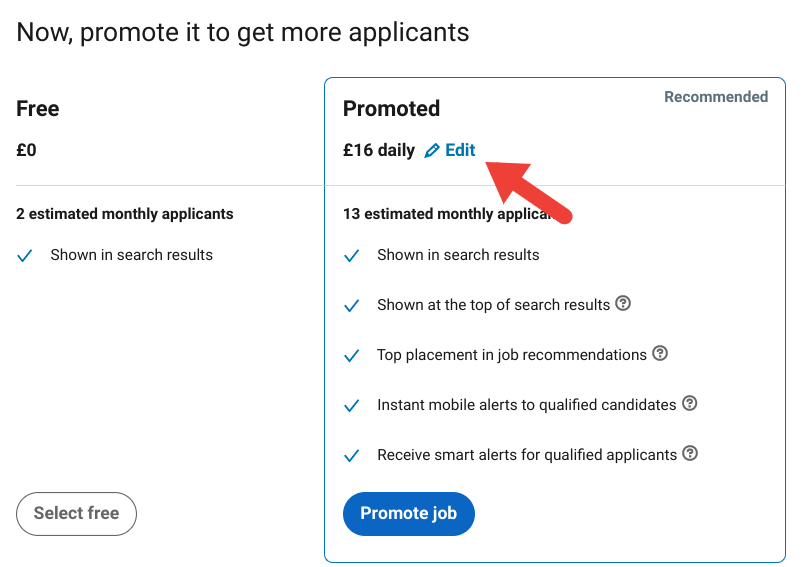Viewport: 807px width, 567px height.
Task: Click checkmark next to Receive smart alerts
Action: 352,455
